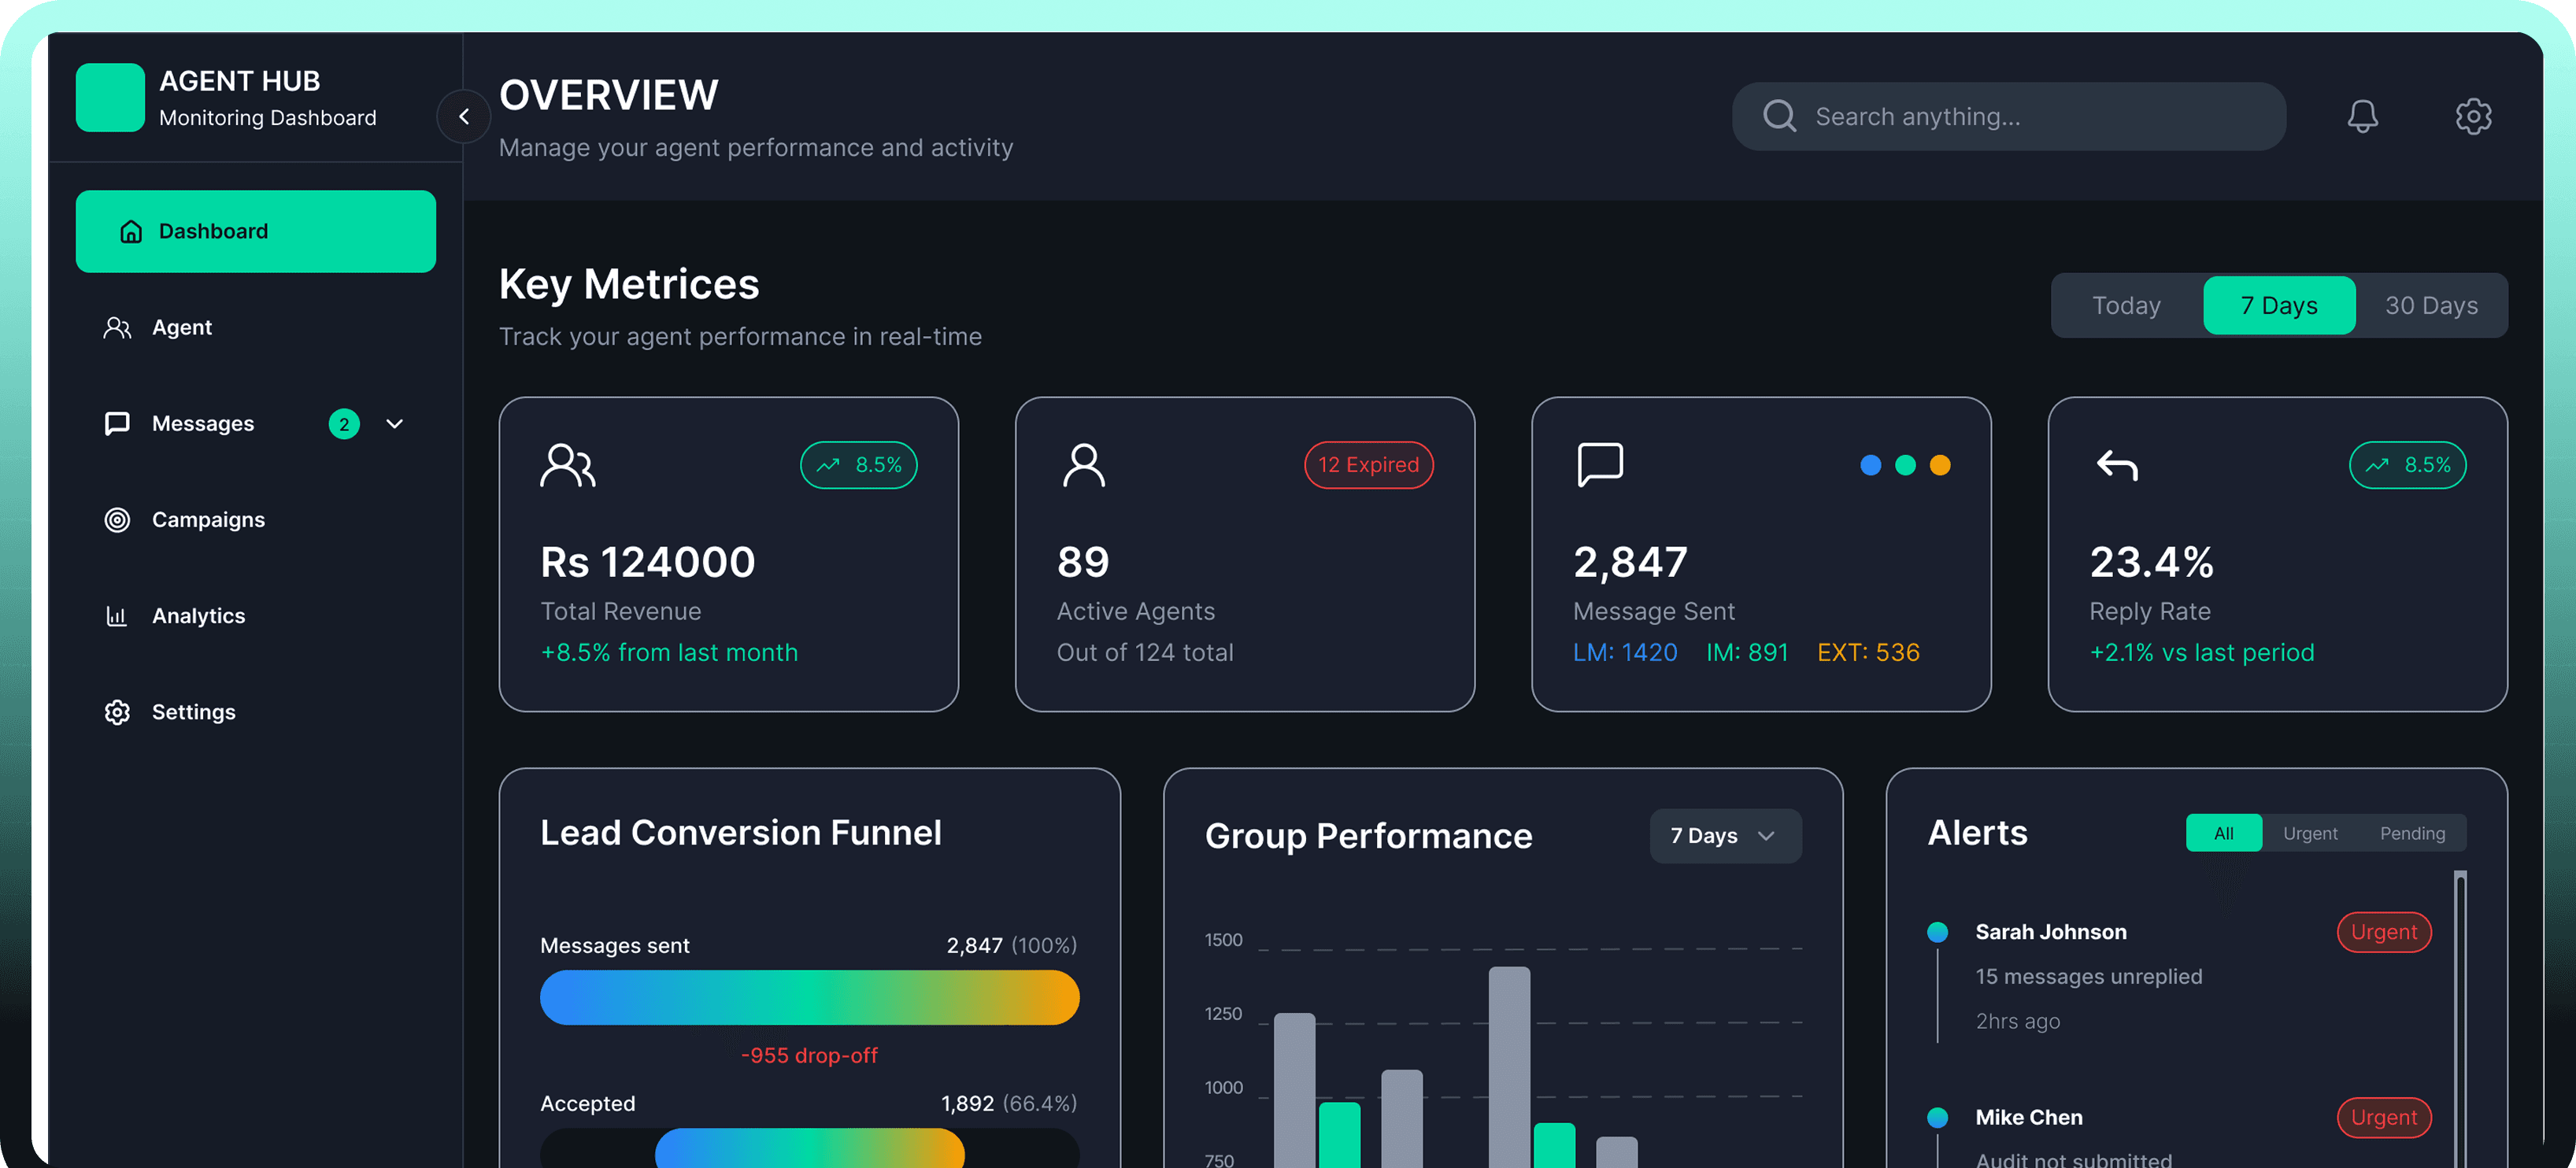2576x1168 pixels.
Task: Click the Messages sent gradient progress bar
Action: (x=809, y=997)
